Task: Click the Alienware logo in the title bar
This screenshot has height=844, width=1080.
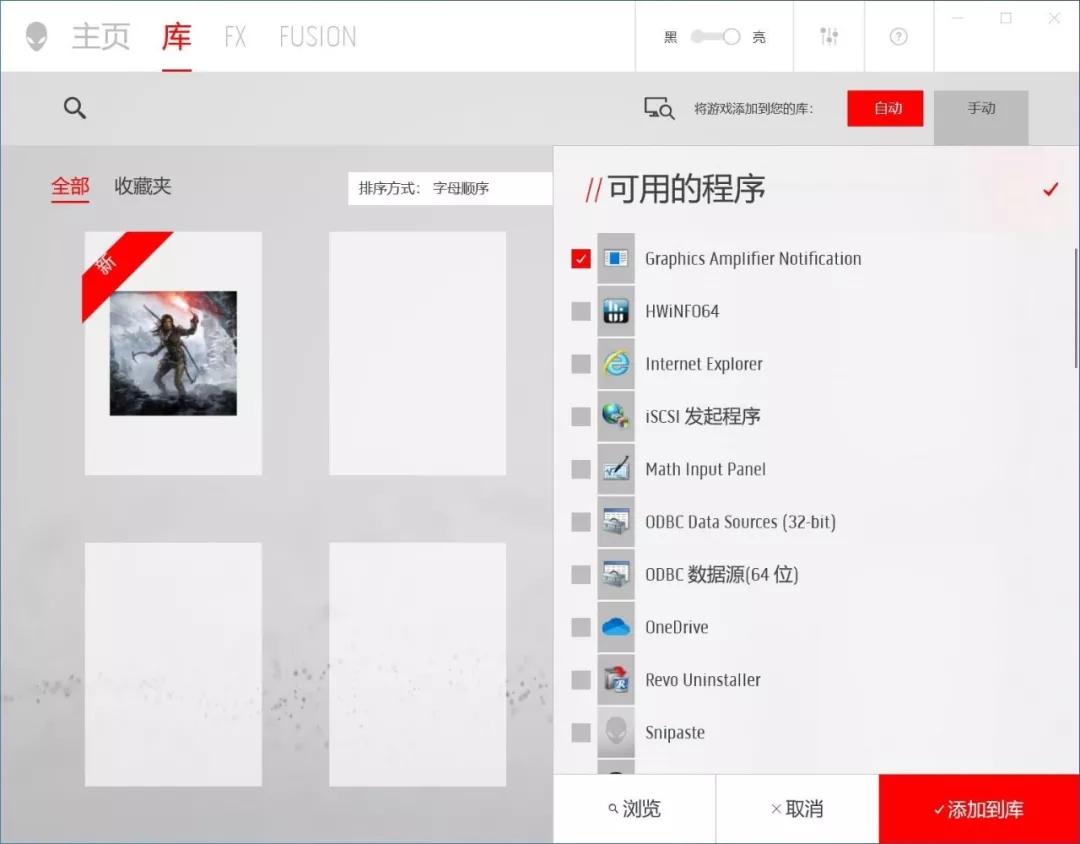Action: click(34, 35)
